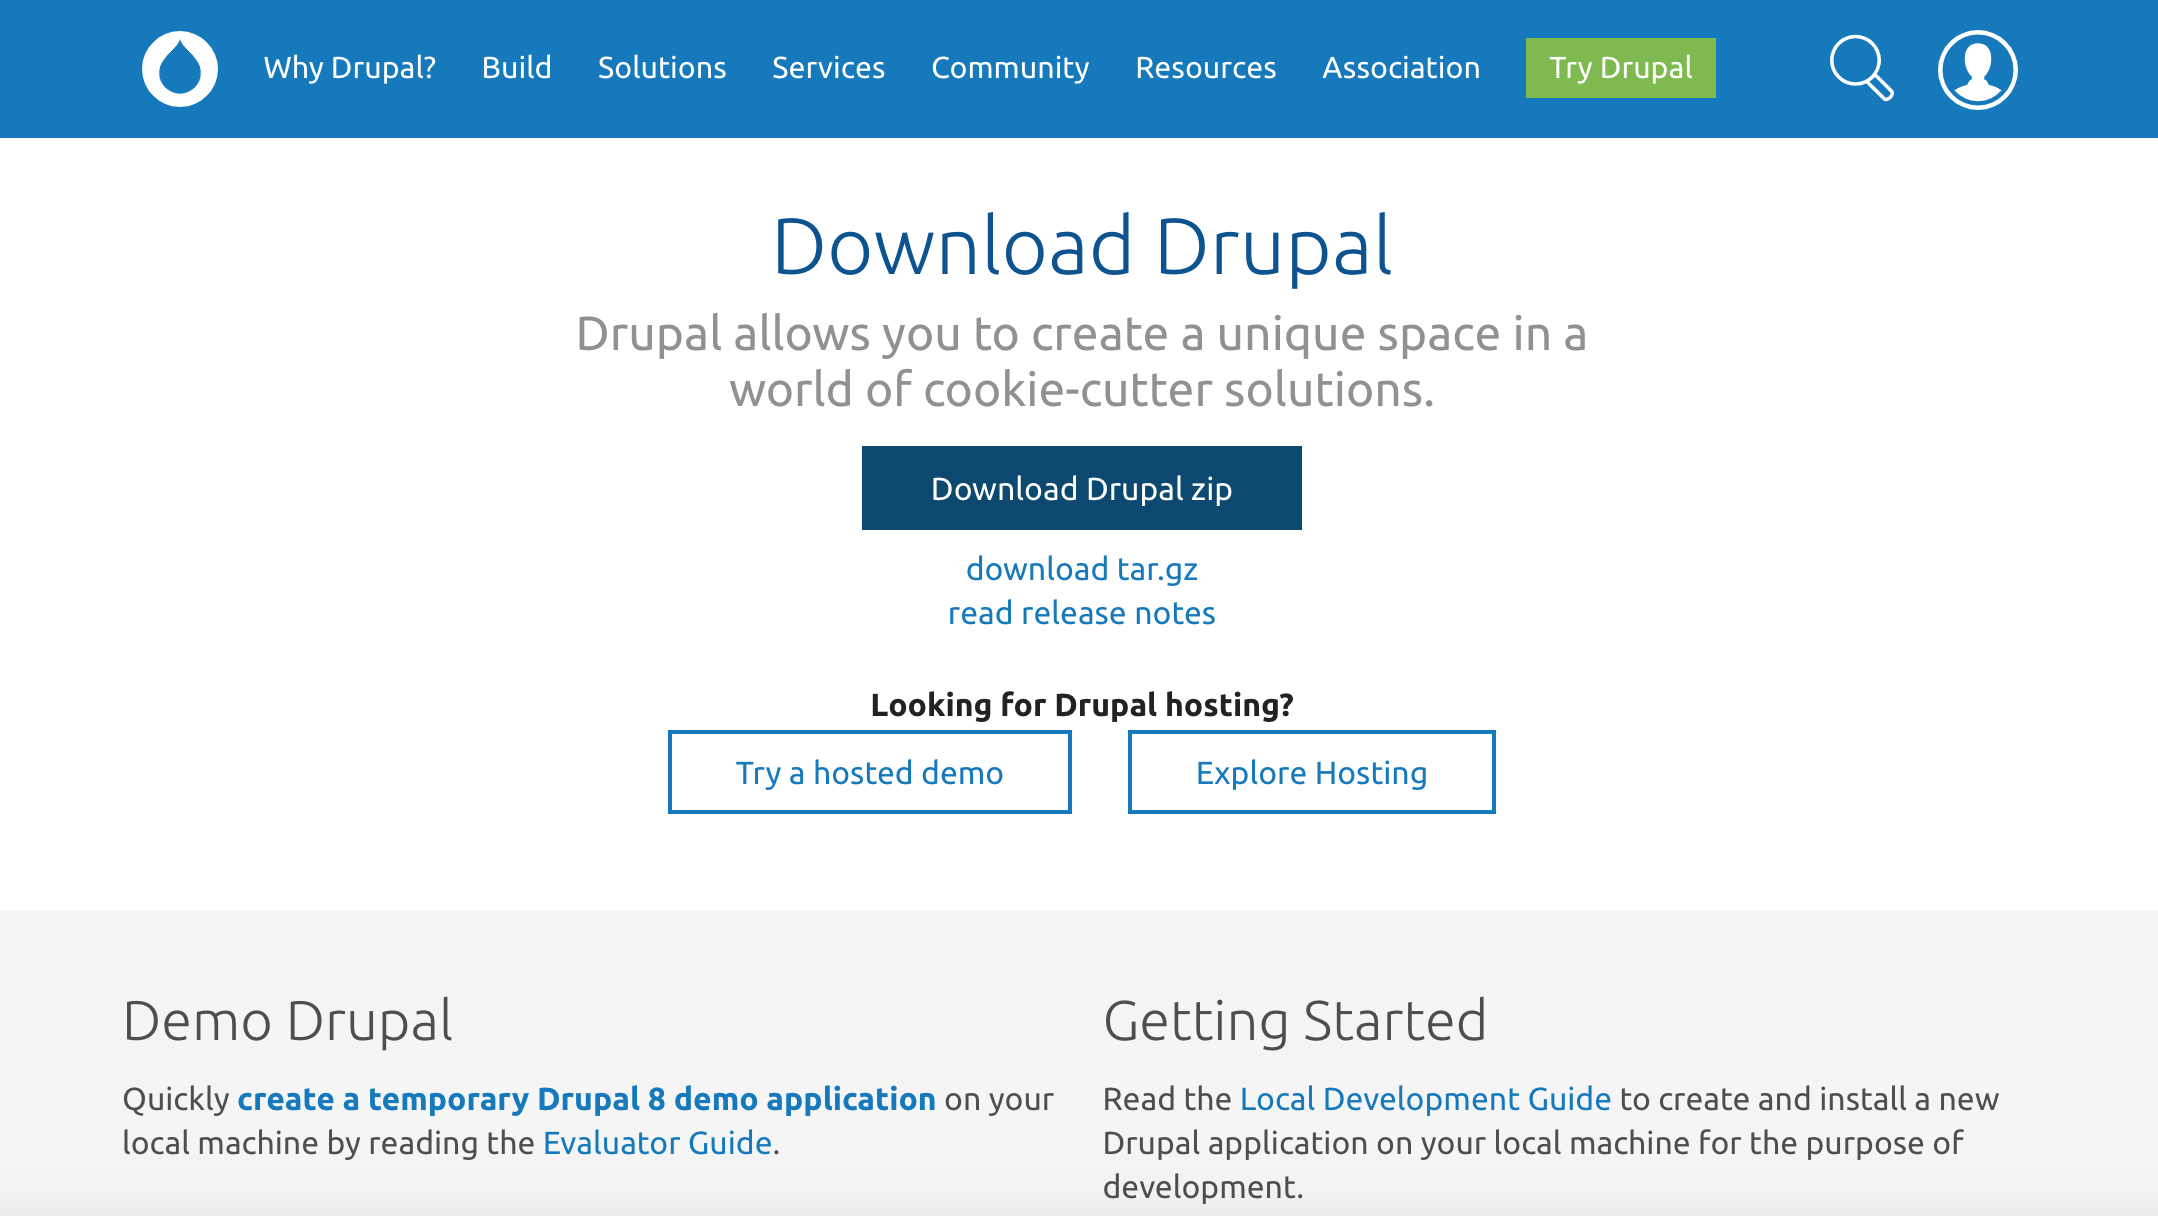The width and height of the screenshot is (2158, 1216).
Task: Open the Services menu item
Action: coord(829,68)
